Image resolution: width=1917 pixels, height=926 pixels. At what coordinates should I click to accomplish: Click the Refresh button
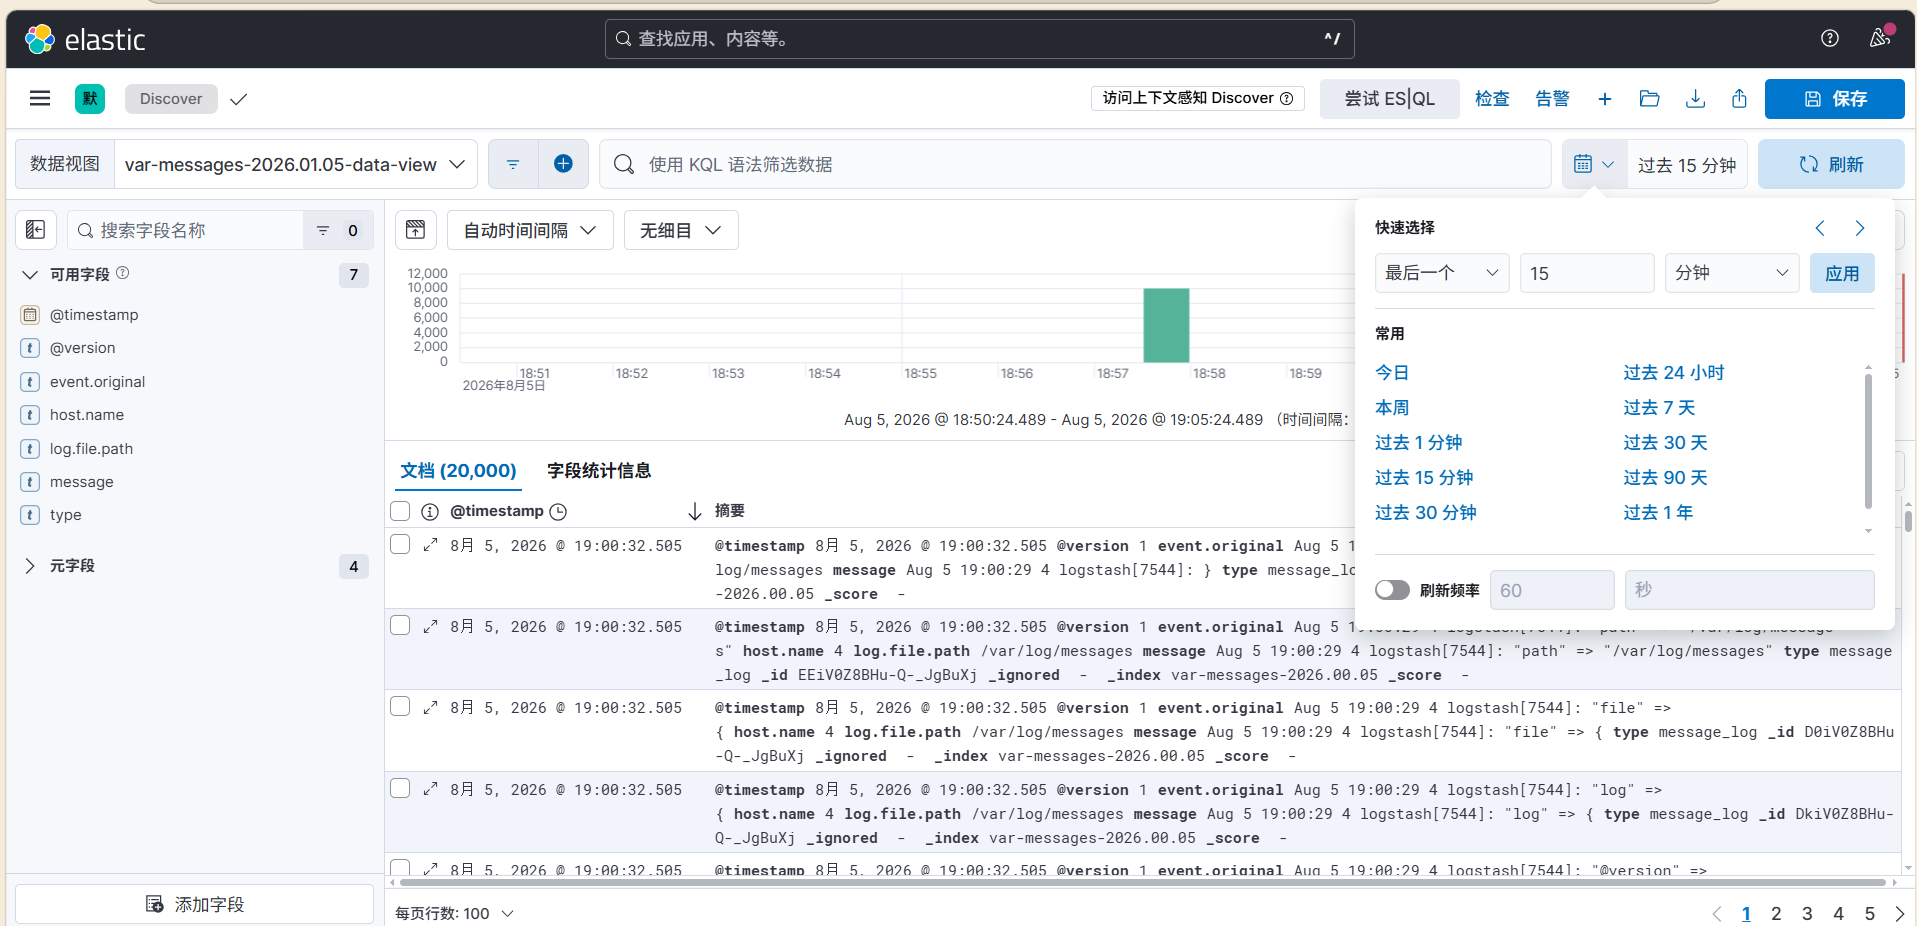point(1831,164)
